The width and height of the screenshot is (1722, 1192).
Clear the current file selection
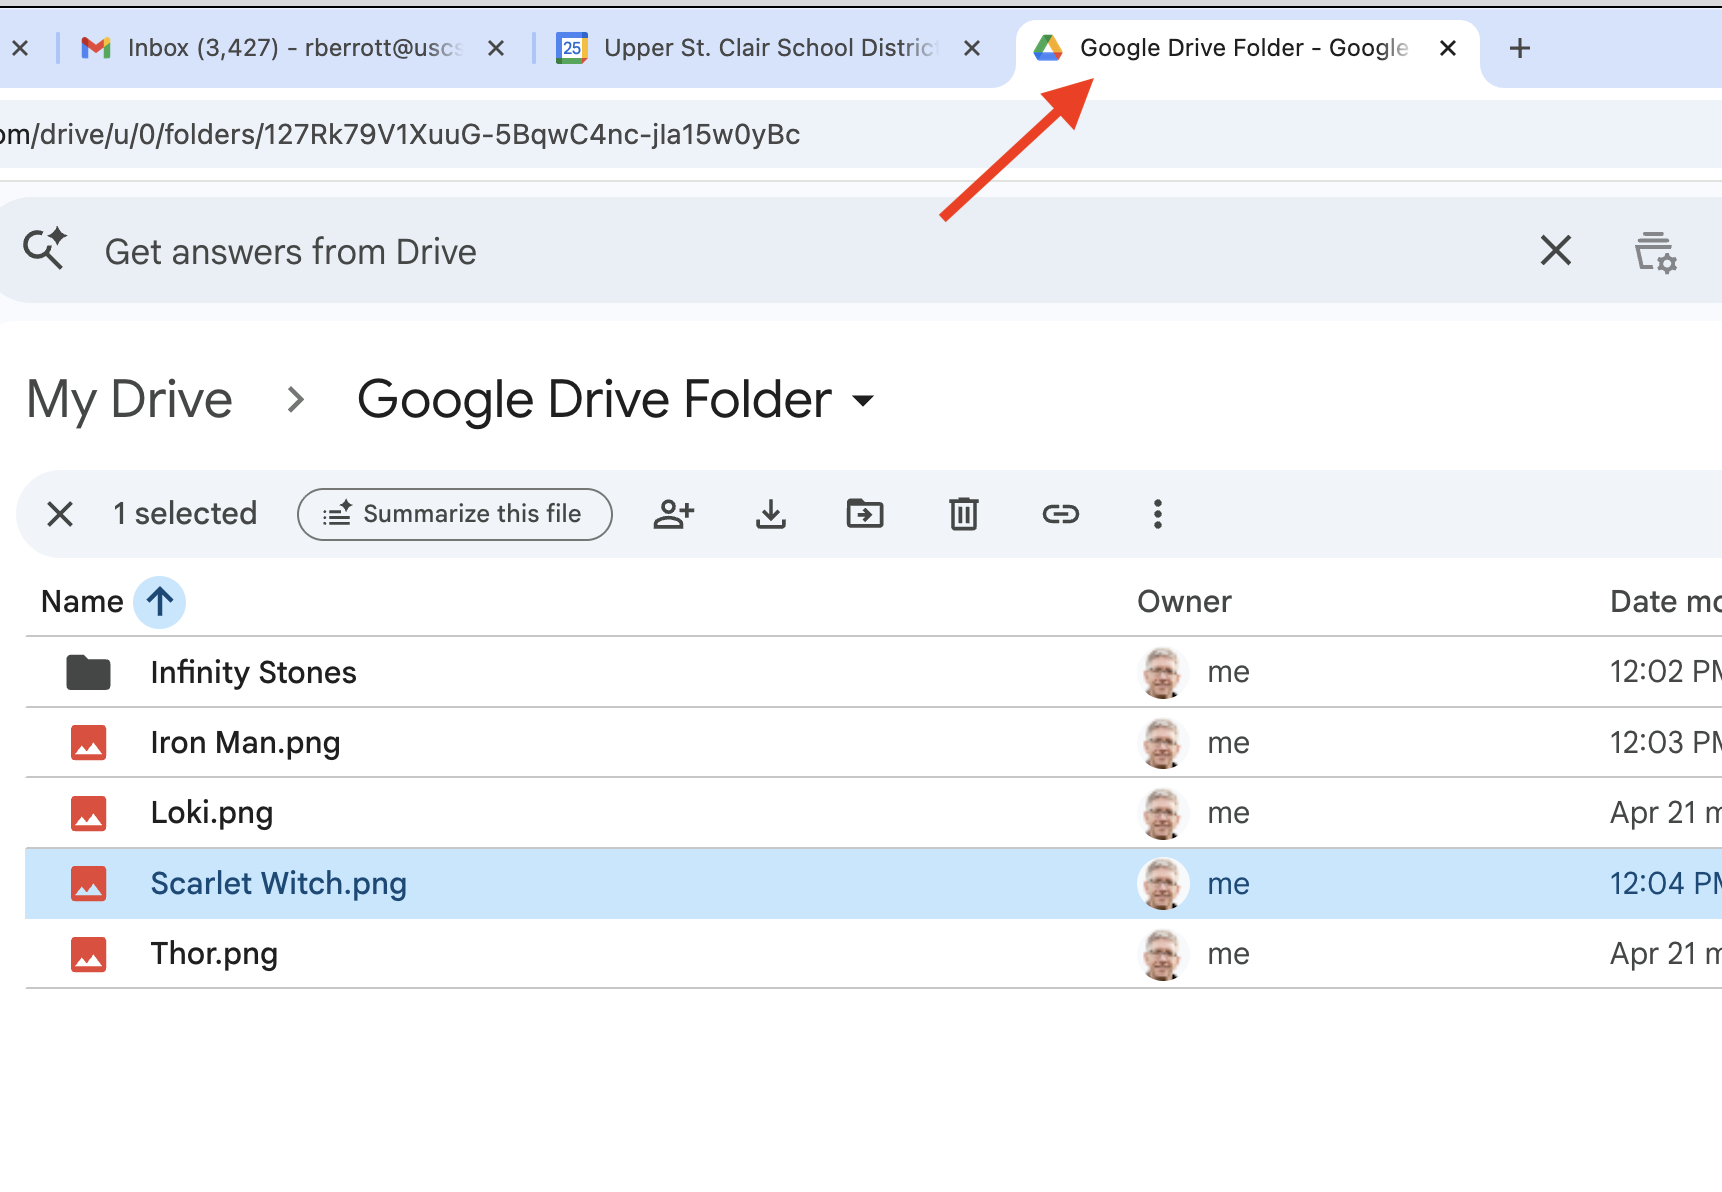pyautogui.click(x=60, y=514)
